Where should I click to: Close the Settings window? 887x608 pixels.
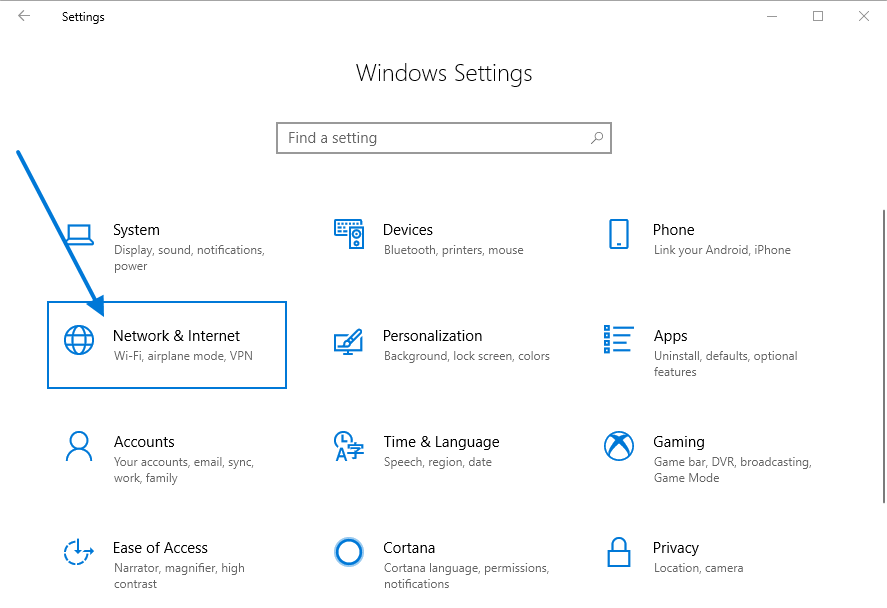tap(864, 16)
